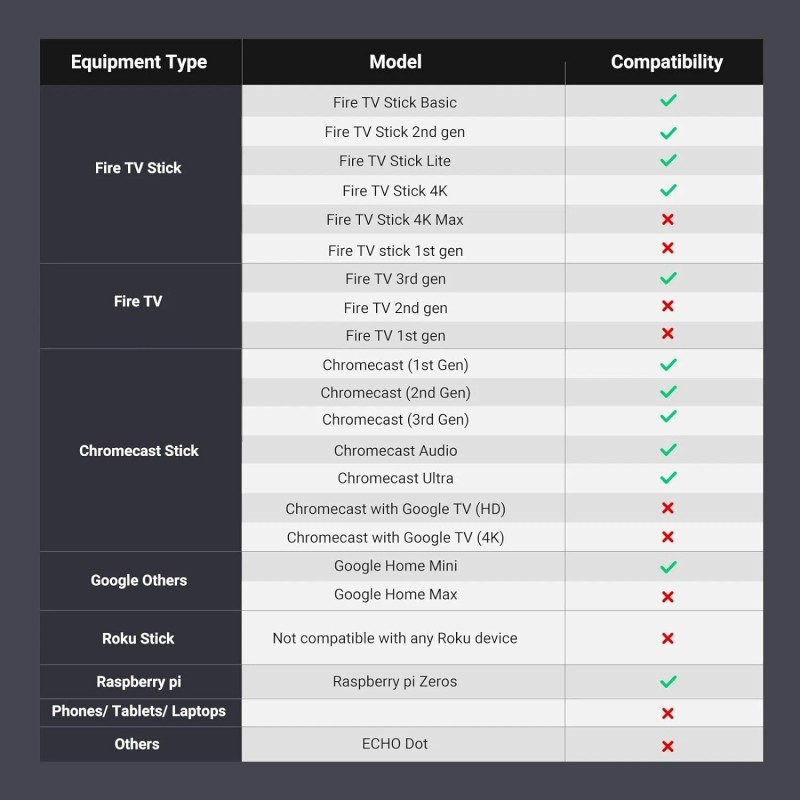Click the Chromecast Stick category cell
This screenshot has width=800, height=800.
coord(141,450)
